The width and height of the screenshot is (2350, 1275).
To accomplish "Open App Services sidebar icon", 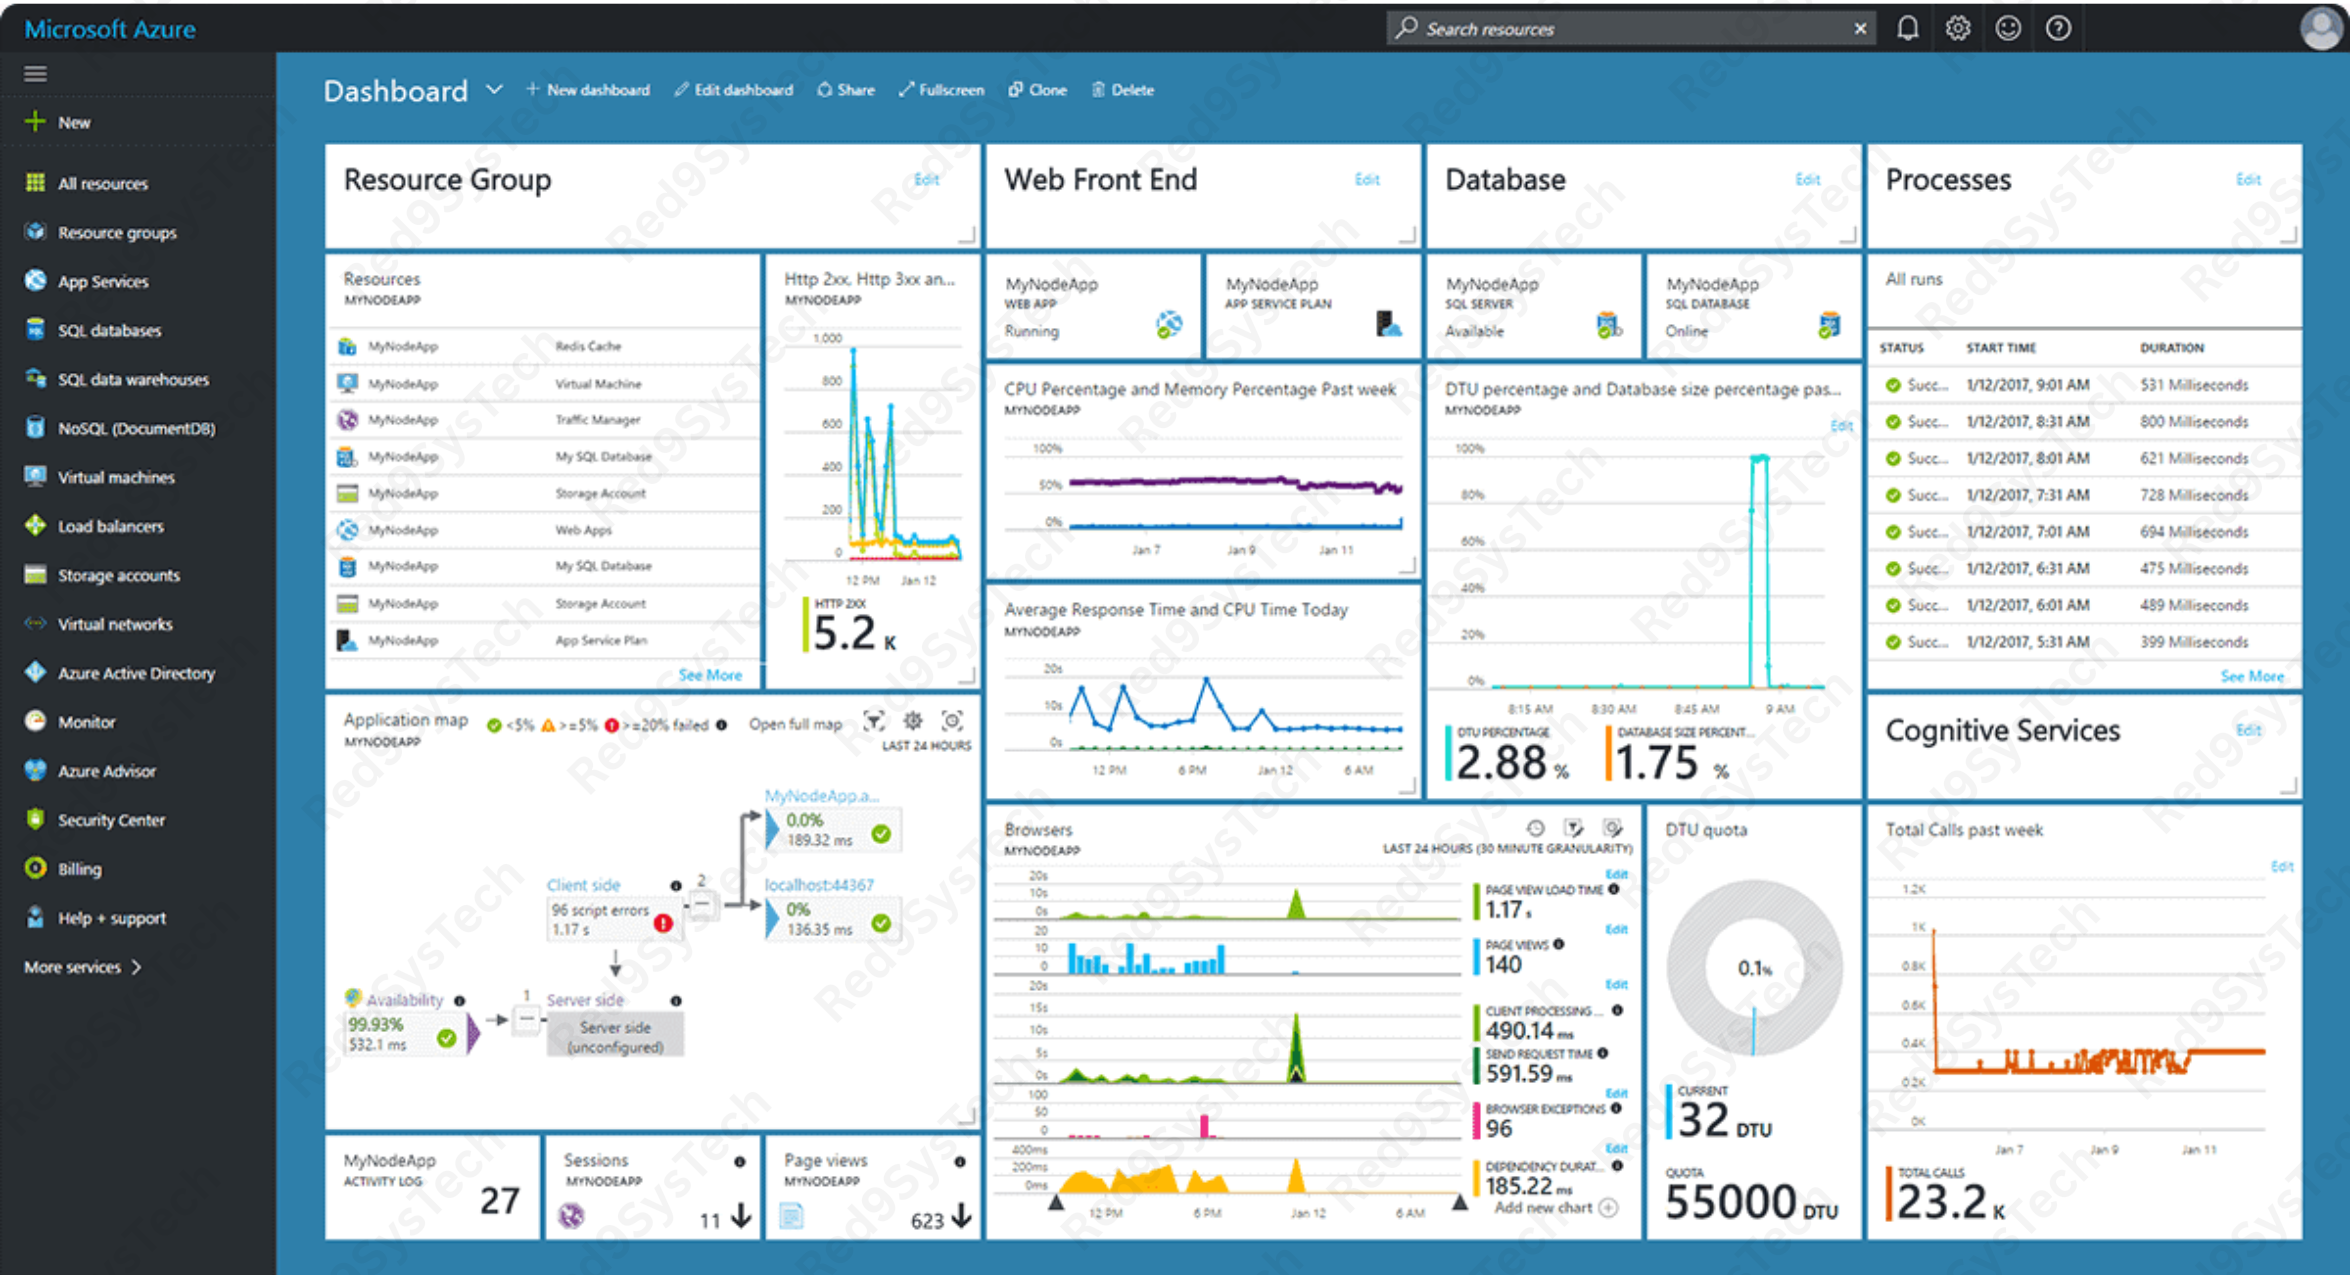I will (x=35, y=280).
